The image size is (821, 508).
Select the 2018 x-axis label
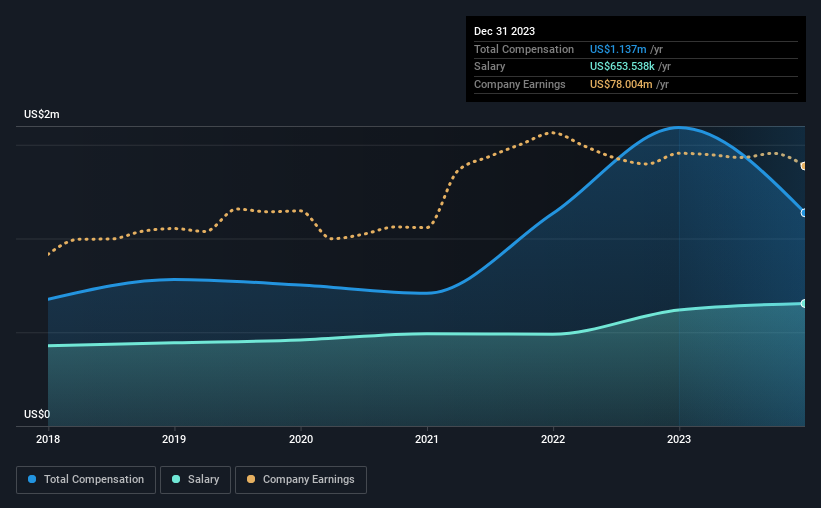pyautogui.click(x=48, y=439)
